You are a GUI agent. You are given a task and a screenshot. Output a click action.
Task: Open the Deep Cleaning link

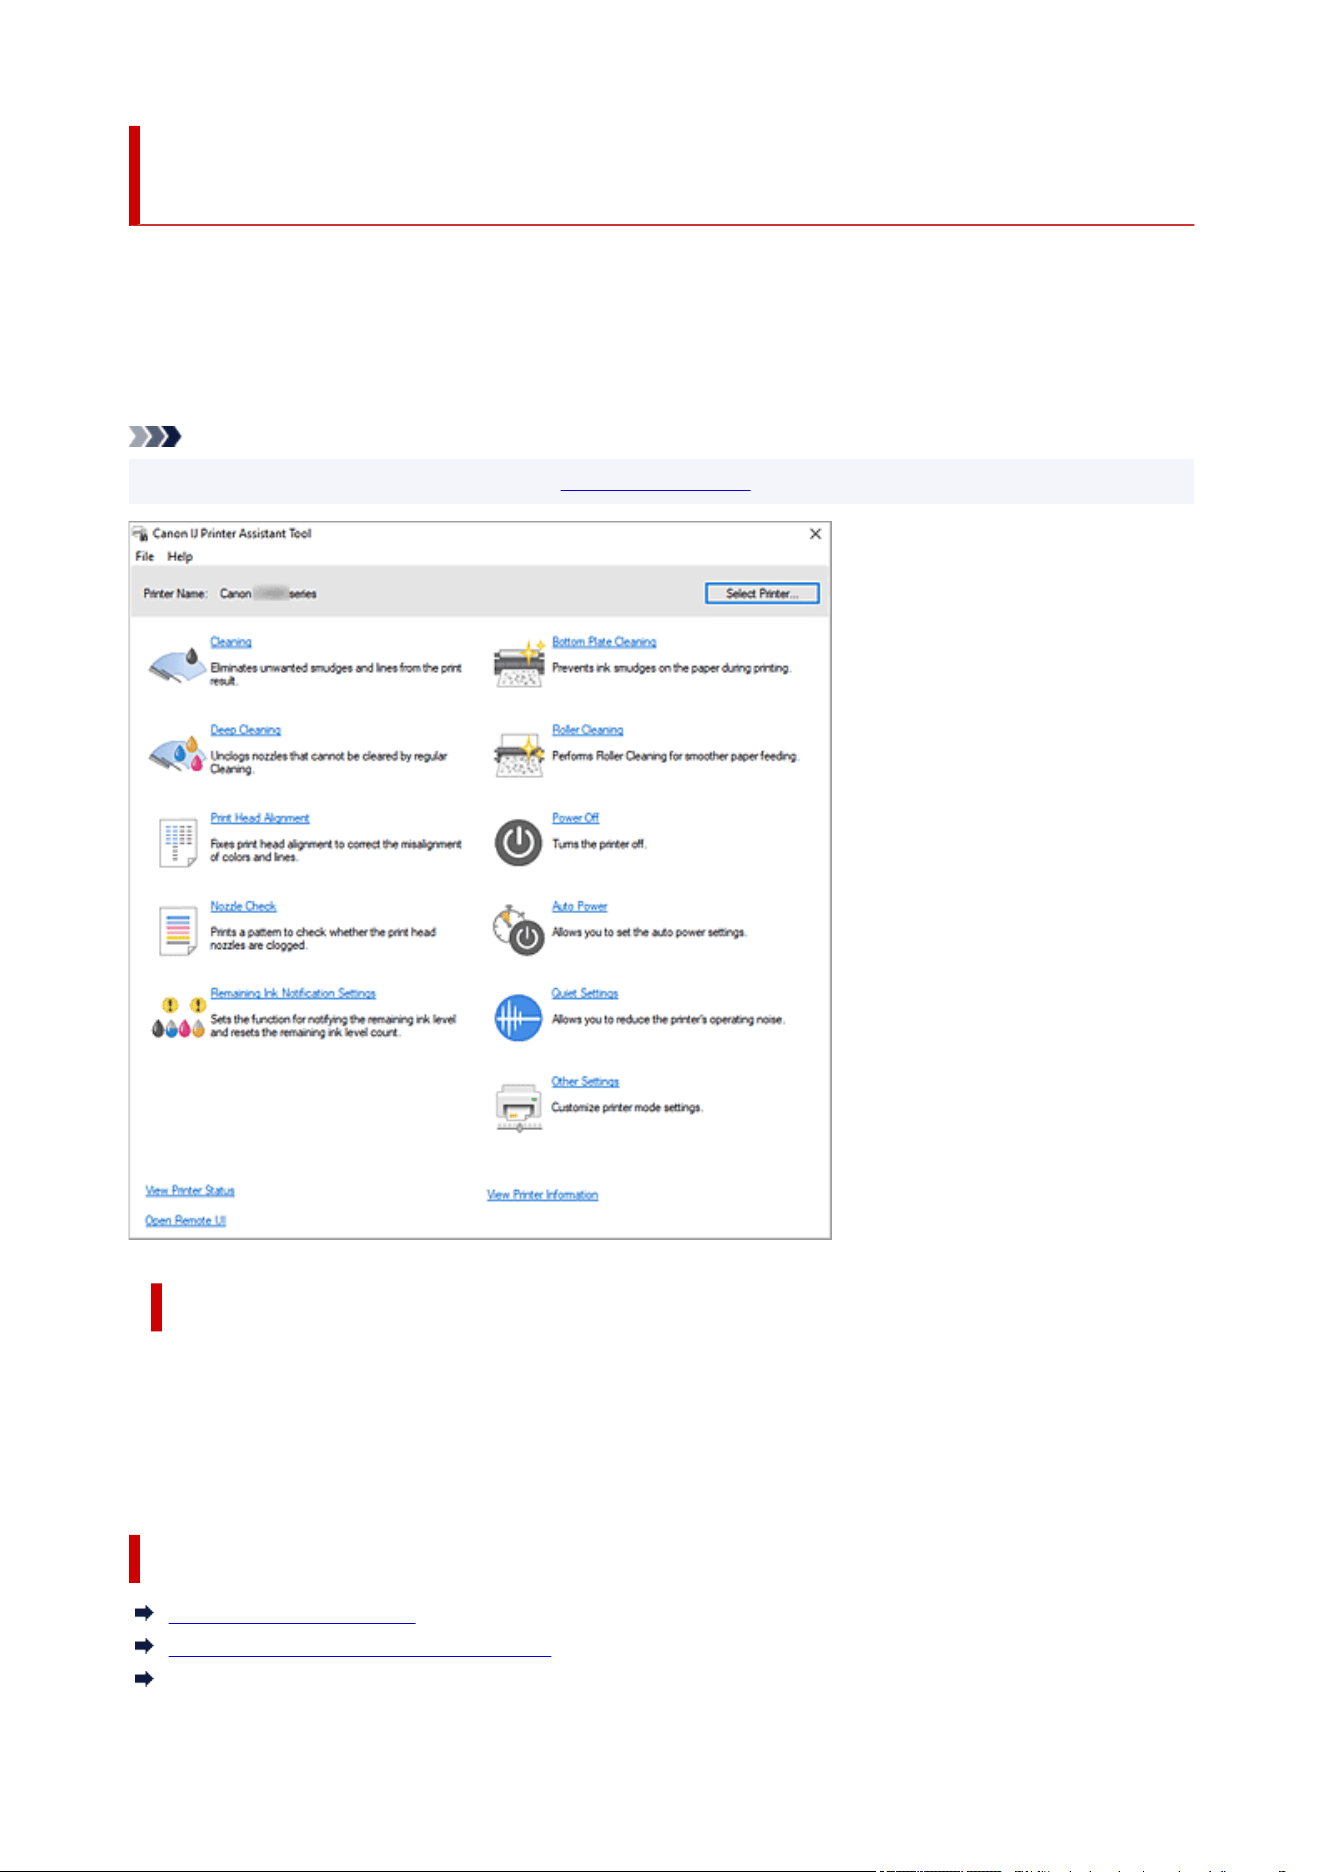[x=246, y=730]
